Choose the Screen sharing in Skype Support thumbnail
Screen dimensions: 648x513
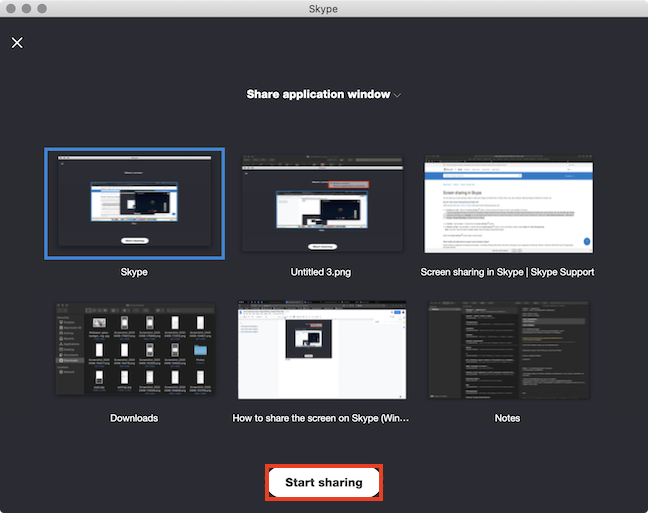click(x=508, y=204)
